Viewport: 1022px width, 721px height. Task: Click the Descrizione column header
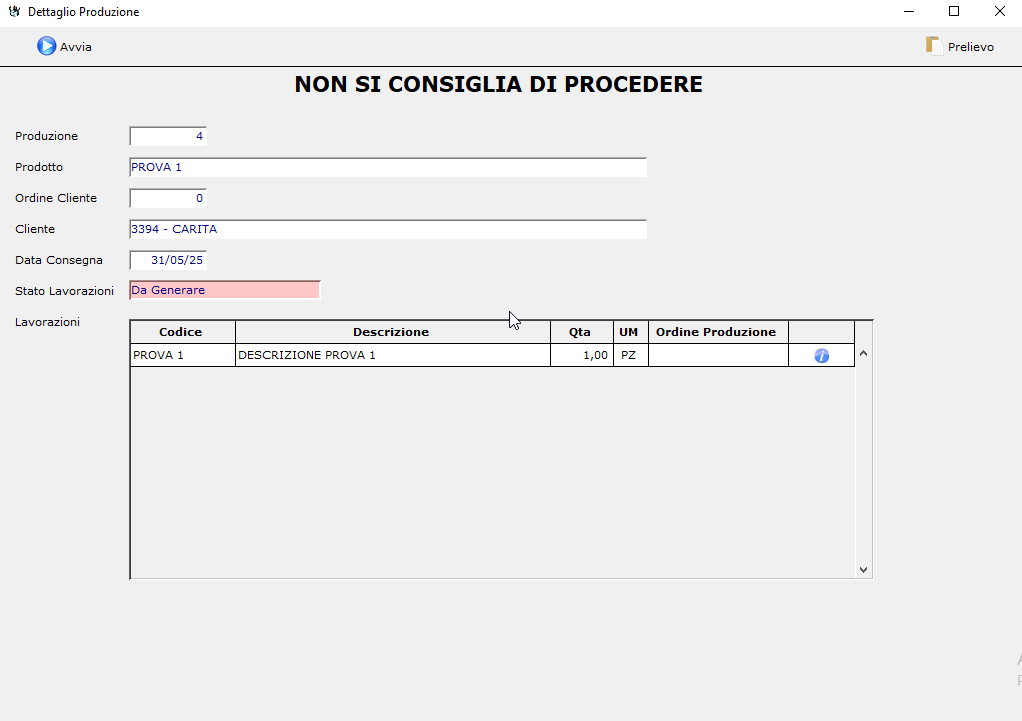(391, 332)
